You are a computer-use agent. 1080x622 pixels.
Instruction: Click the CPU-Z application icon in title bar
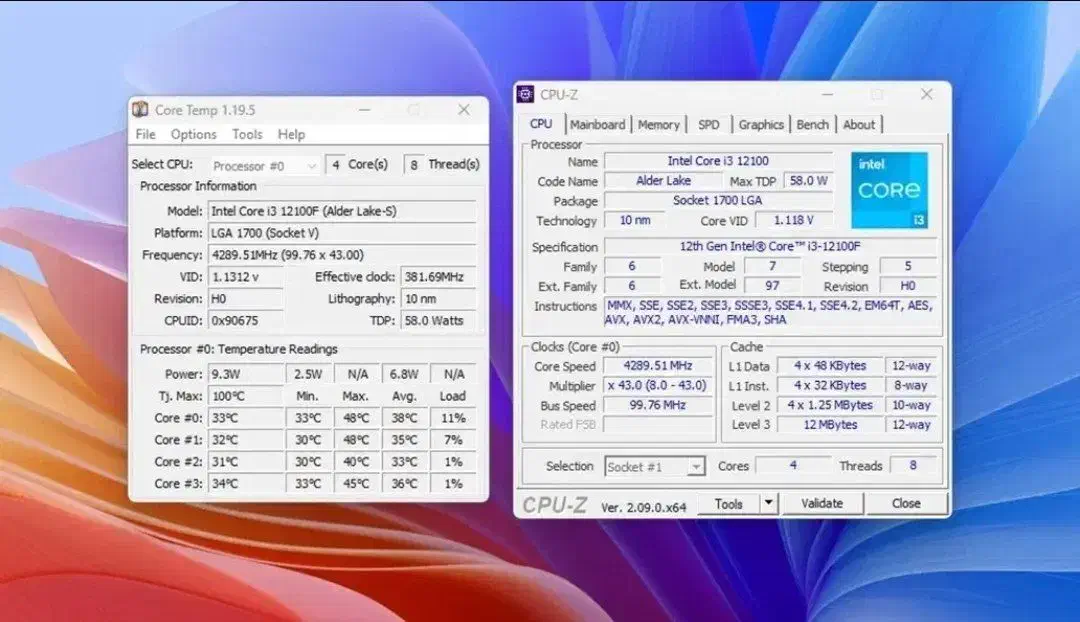tap(523, 94)
